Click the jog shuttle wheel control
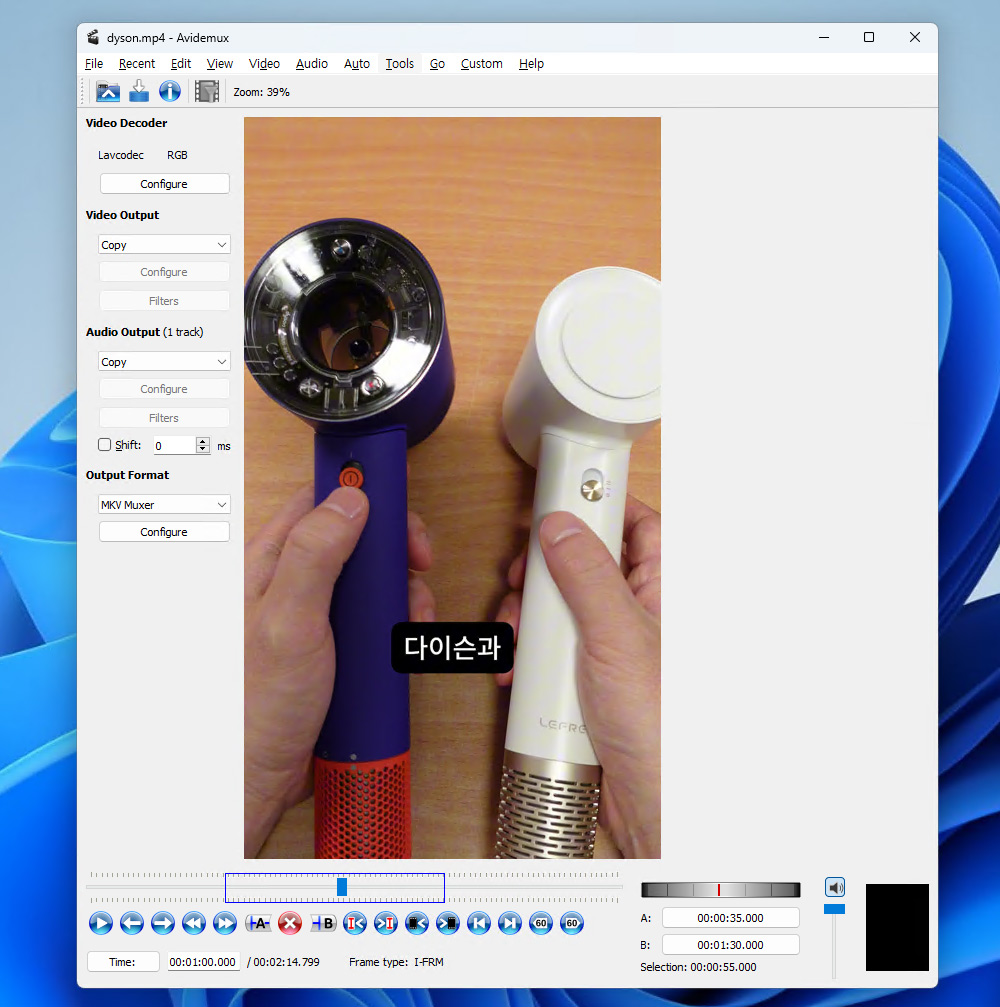Image resolution: width=1000 pixels, height=1007 pixels. pyautogui.click(x=721, y=889)
